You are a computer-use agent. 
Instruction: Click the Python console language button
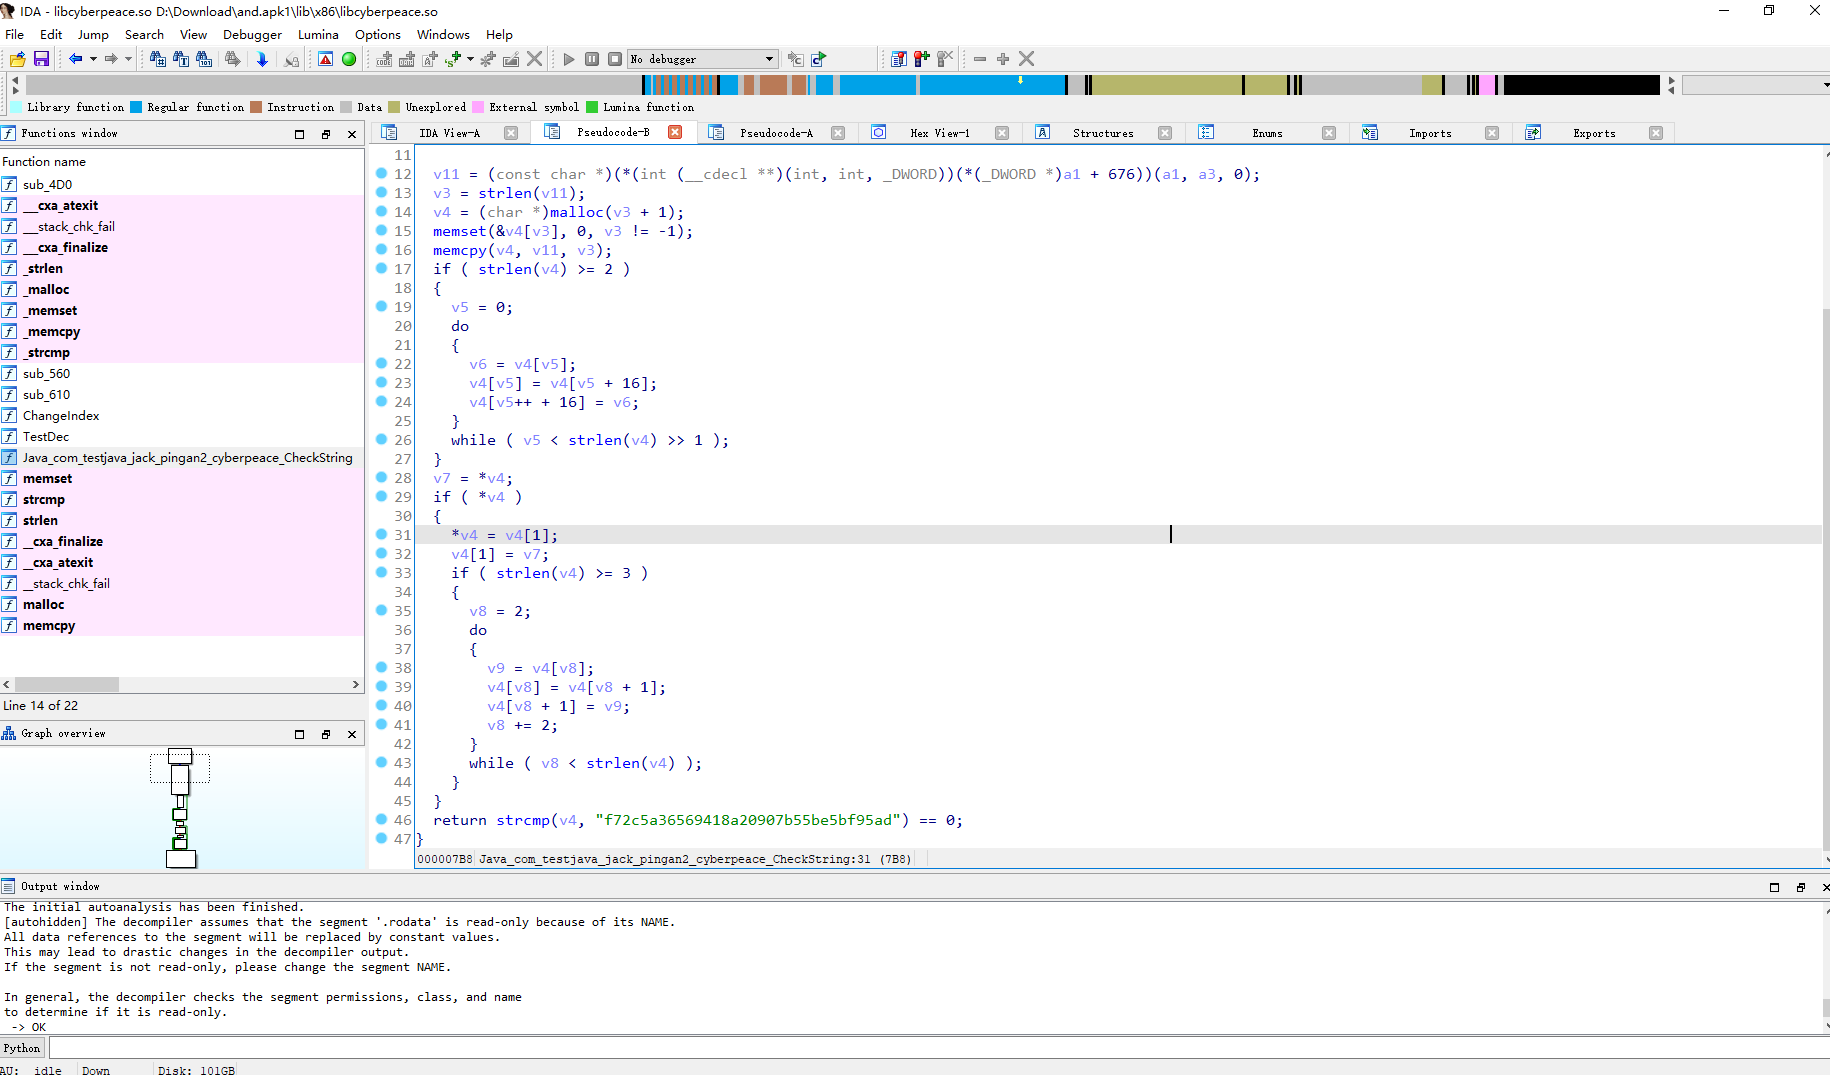[22, 1048]
